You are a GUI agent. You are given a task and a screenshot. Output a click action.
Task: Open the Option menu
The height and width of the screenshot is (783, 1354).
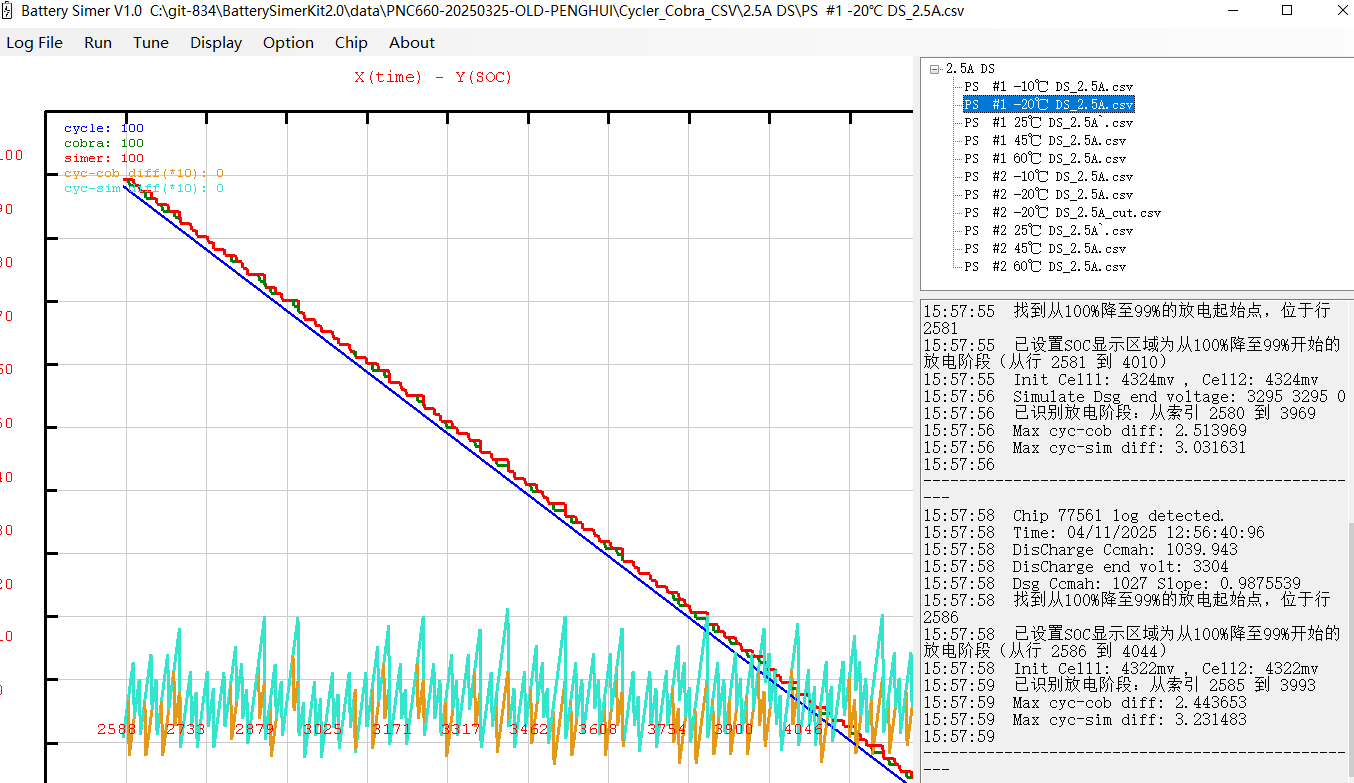click(288, 43)
